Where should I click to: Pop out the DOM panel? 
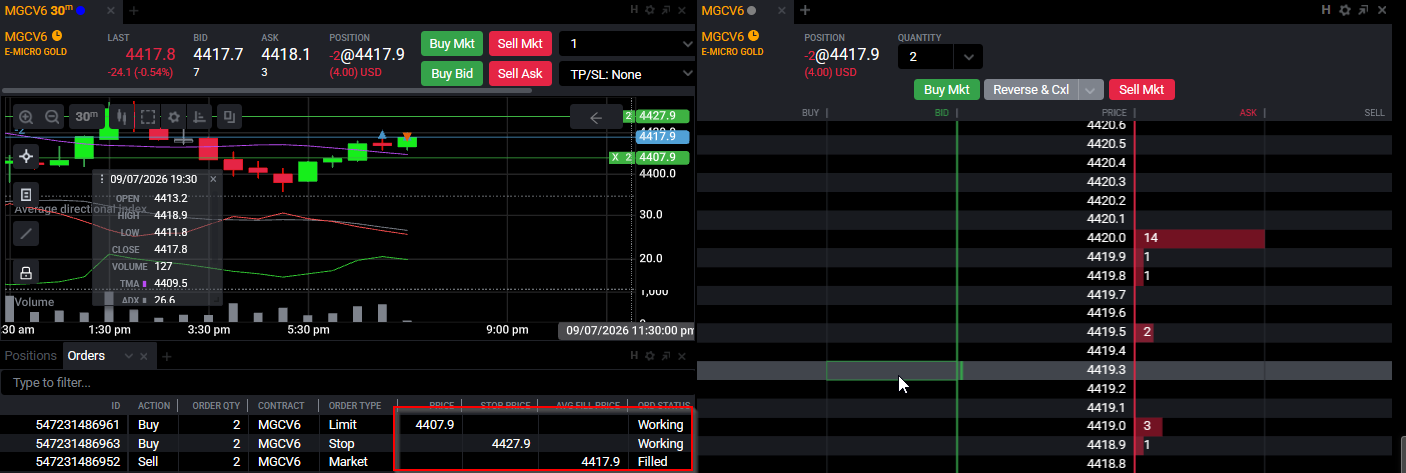pyautogui.click(x=1362, y=9)
